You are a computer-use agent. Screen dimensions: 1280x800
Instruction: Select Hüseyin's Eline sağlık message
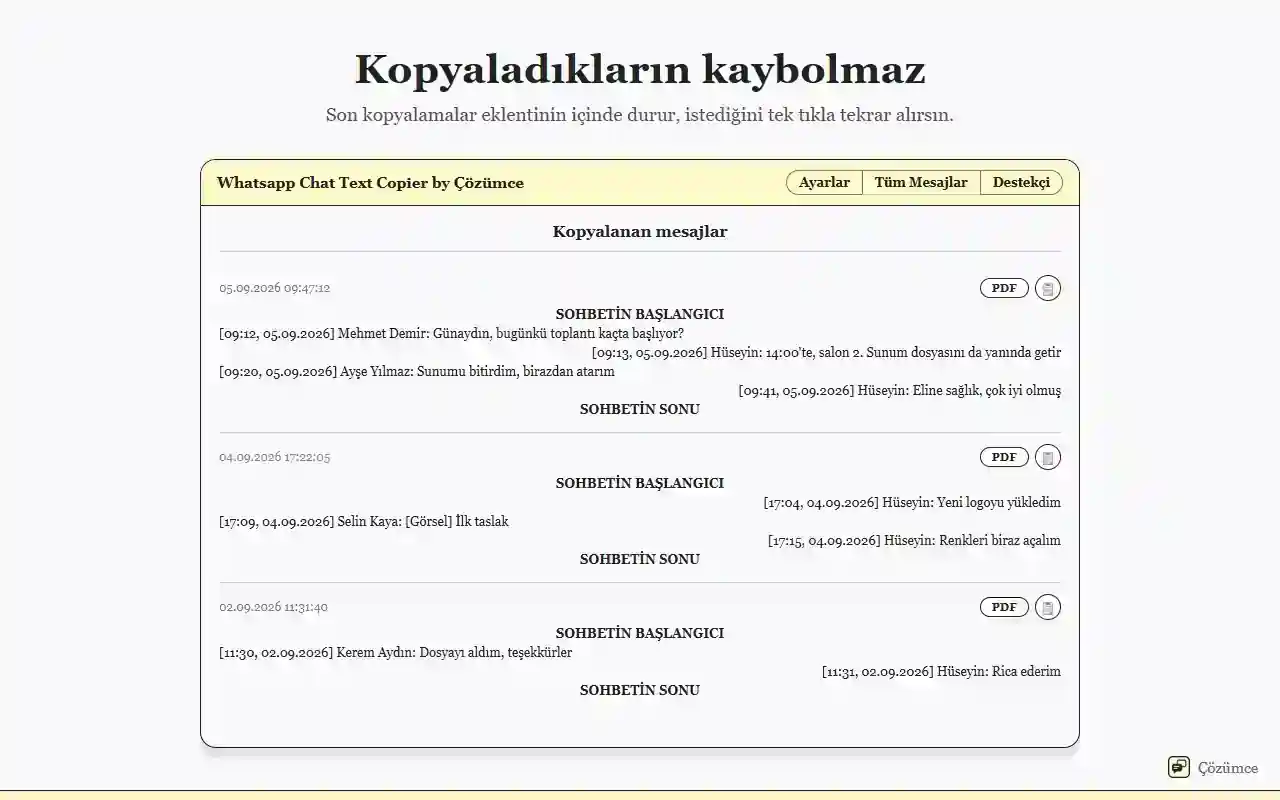pyautogui.click(x=900, y=390)
